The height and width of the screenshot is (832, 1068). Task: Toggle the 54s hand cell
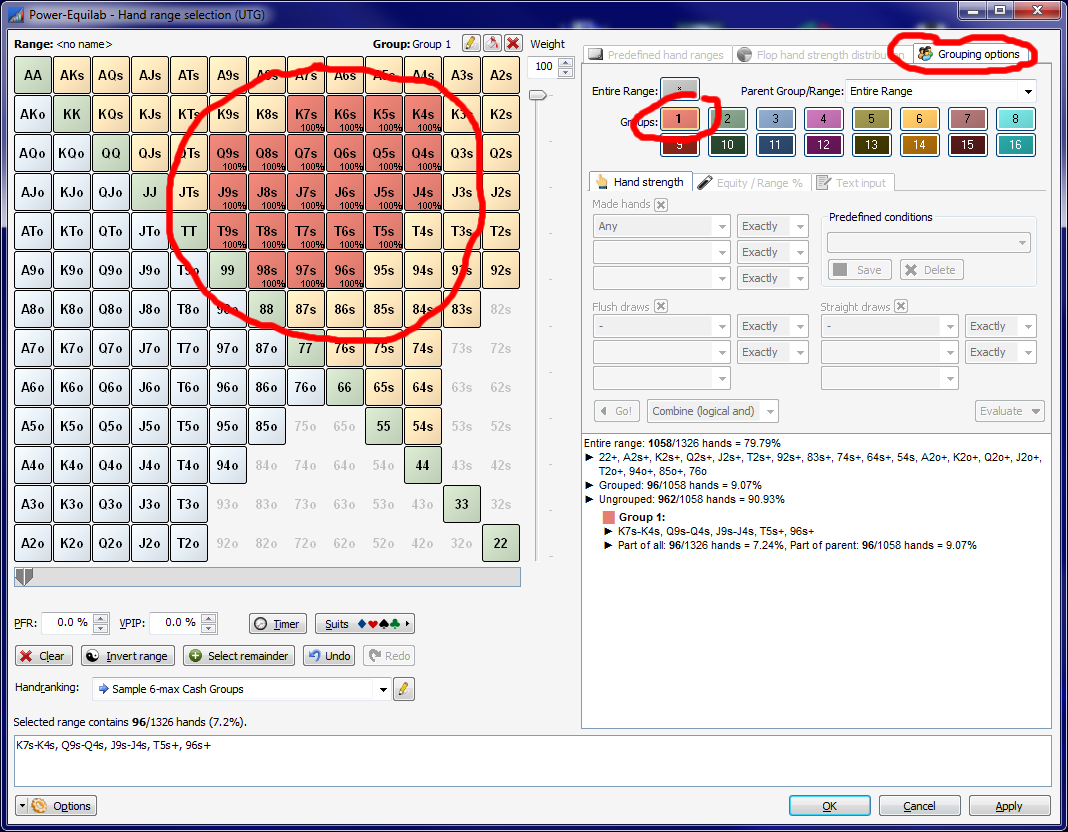(x=422, y=426)
